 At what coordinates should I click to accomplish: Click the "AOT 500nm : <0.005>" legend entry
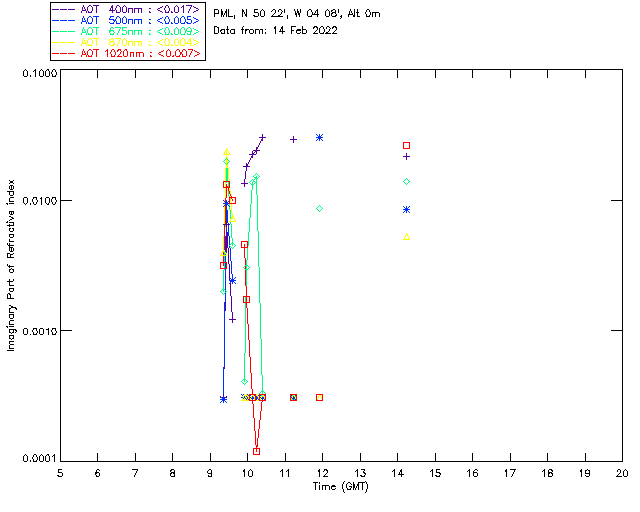(x=126, y=20)
